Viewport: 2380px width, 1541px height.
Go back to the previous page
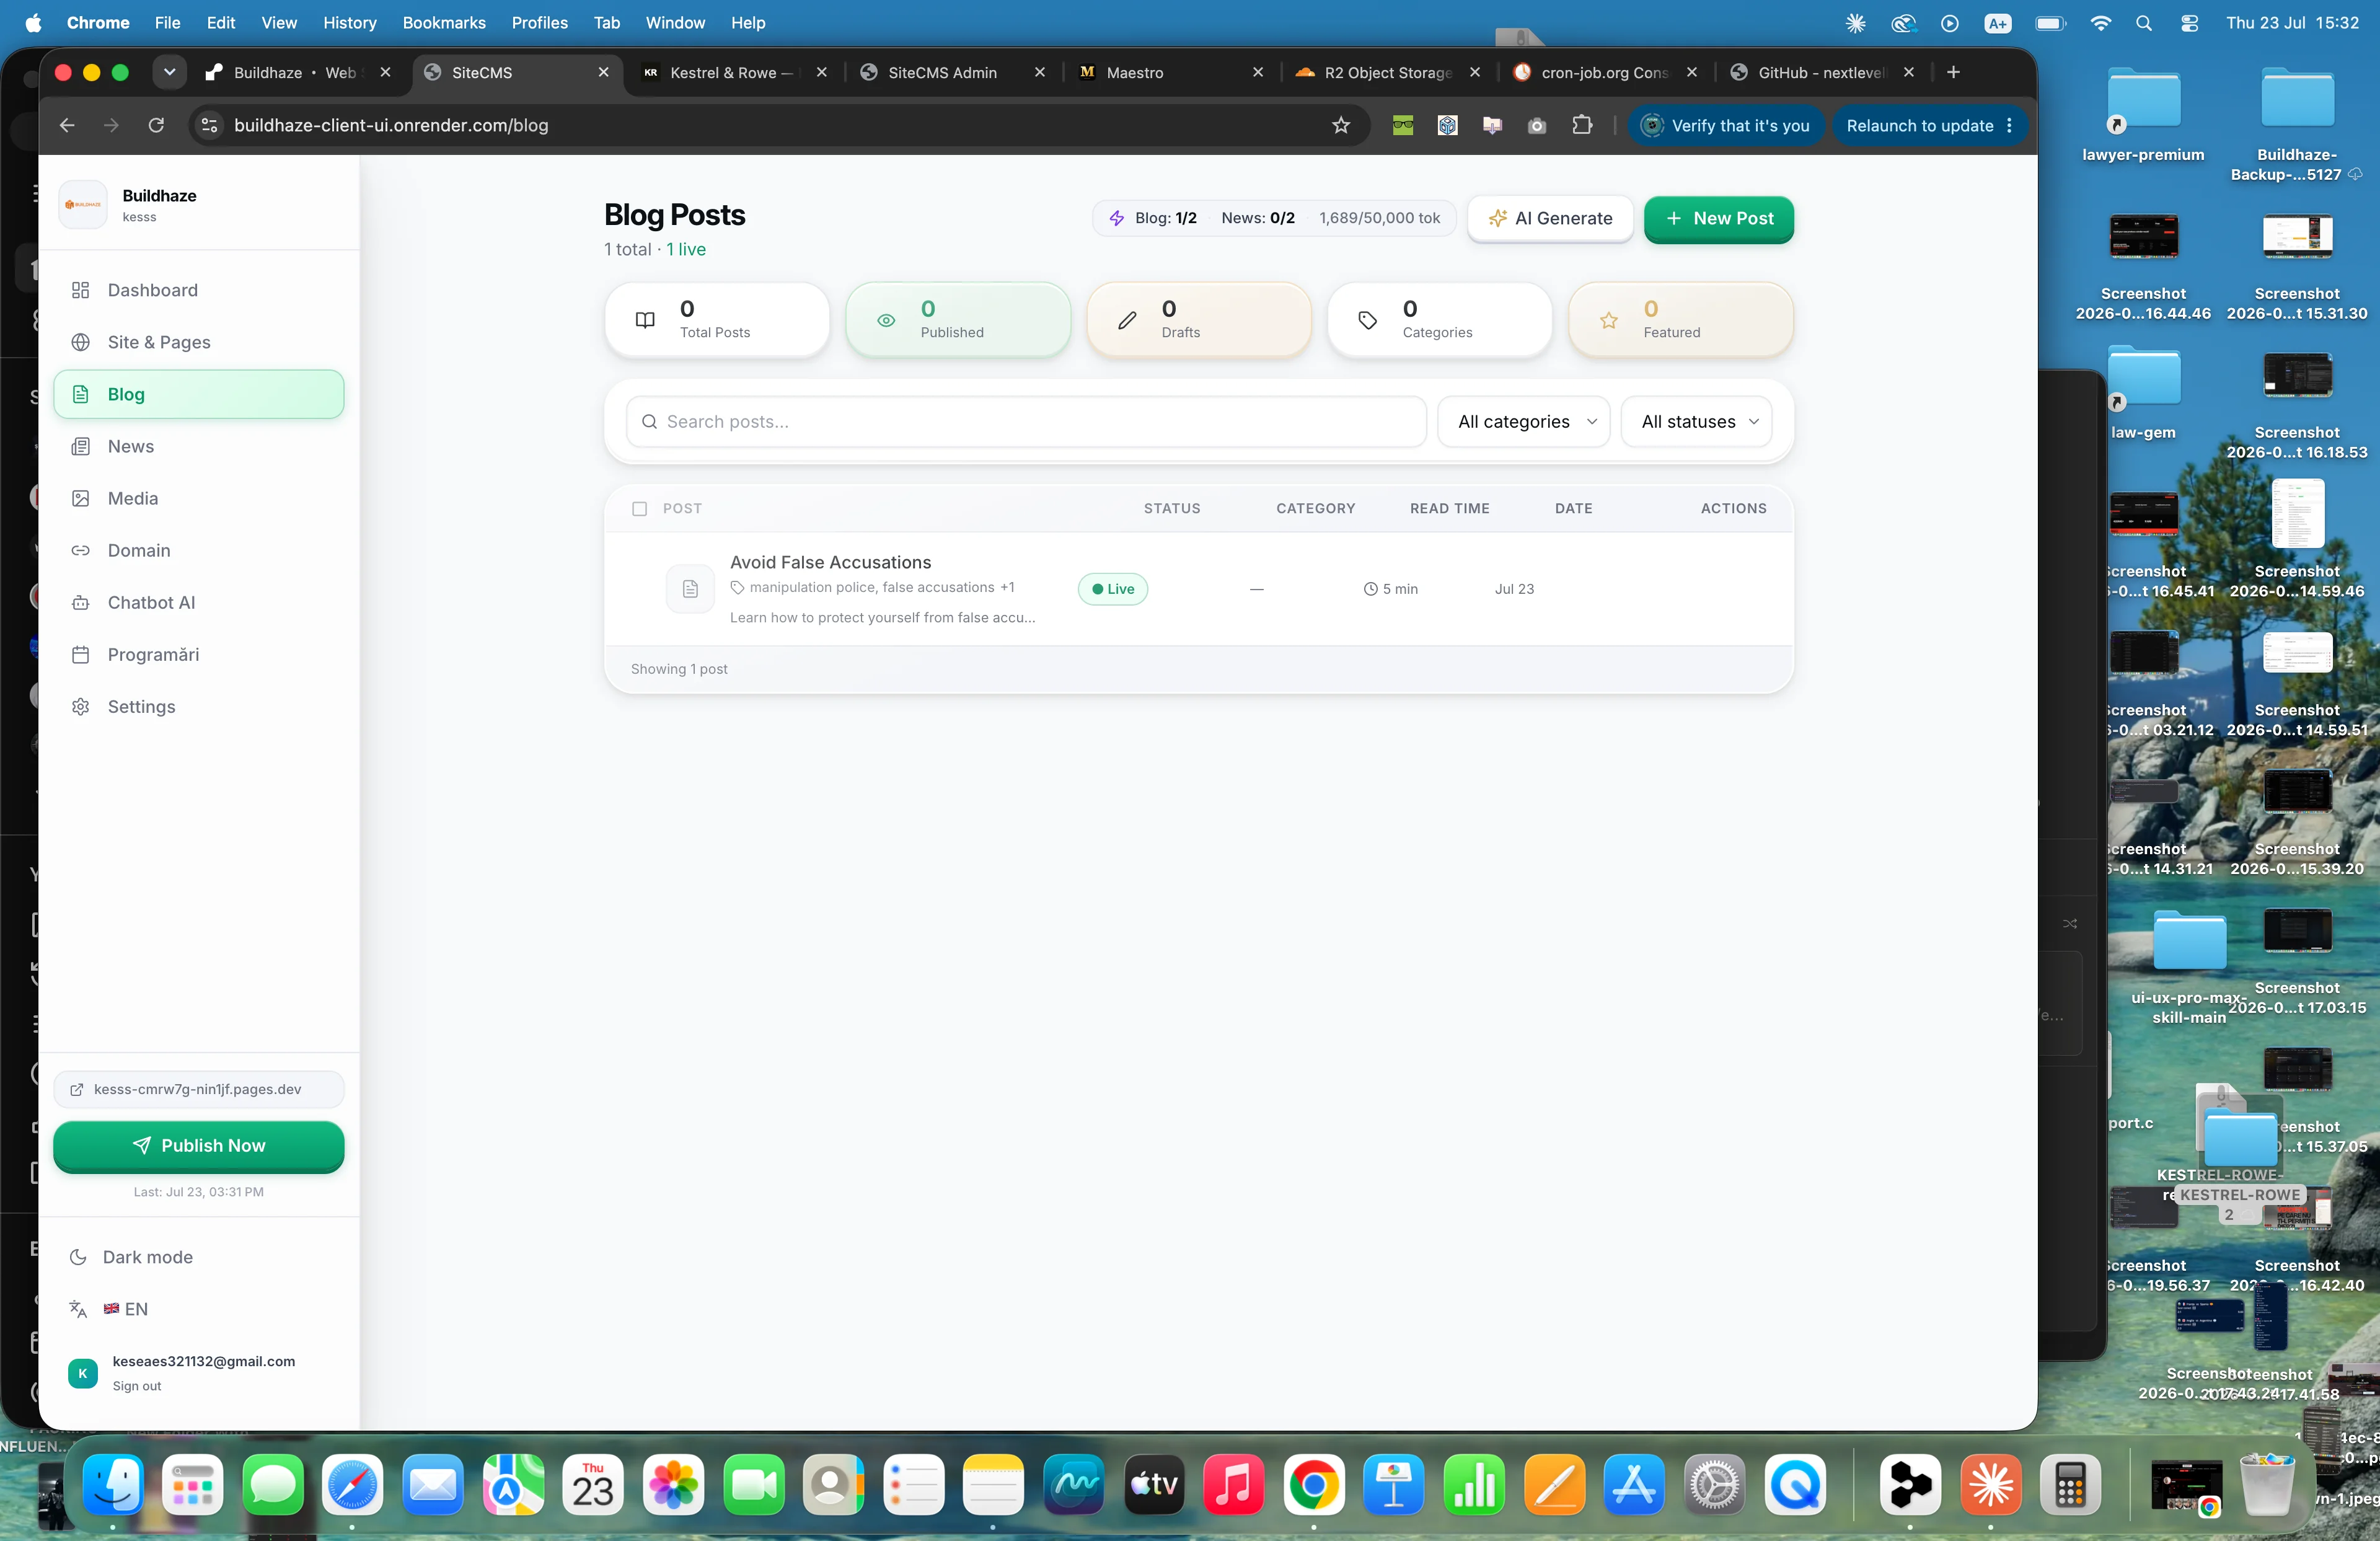[x=67, y=125]
